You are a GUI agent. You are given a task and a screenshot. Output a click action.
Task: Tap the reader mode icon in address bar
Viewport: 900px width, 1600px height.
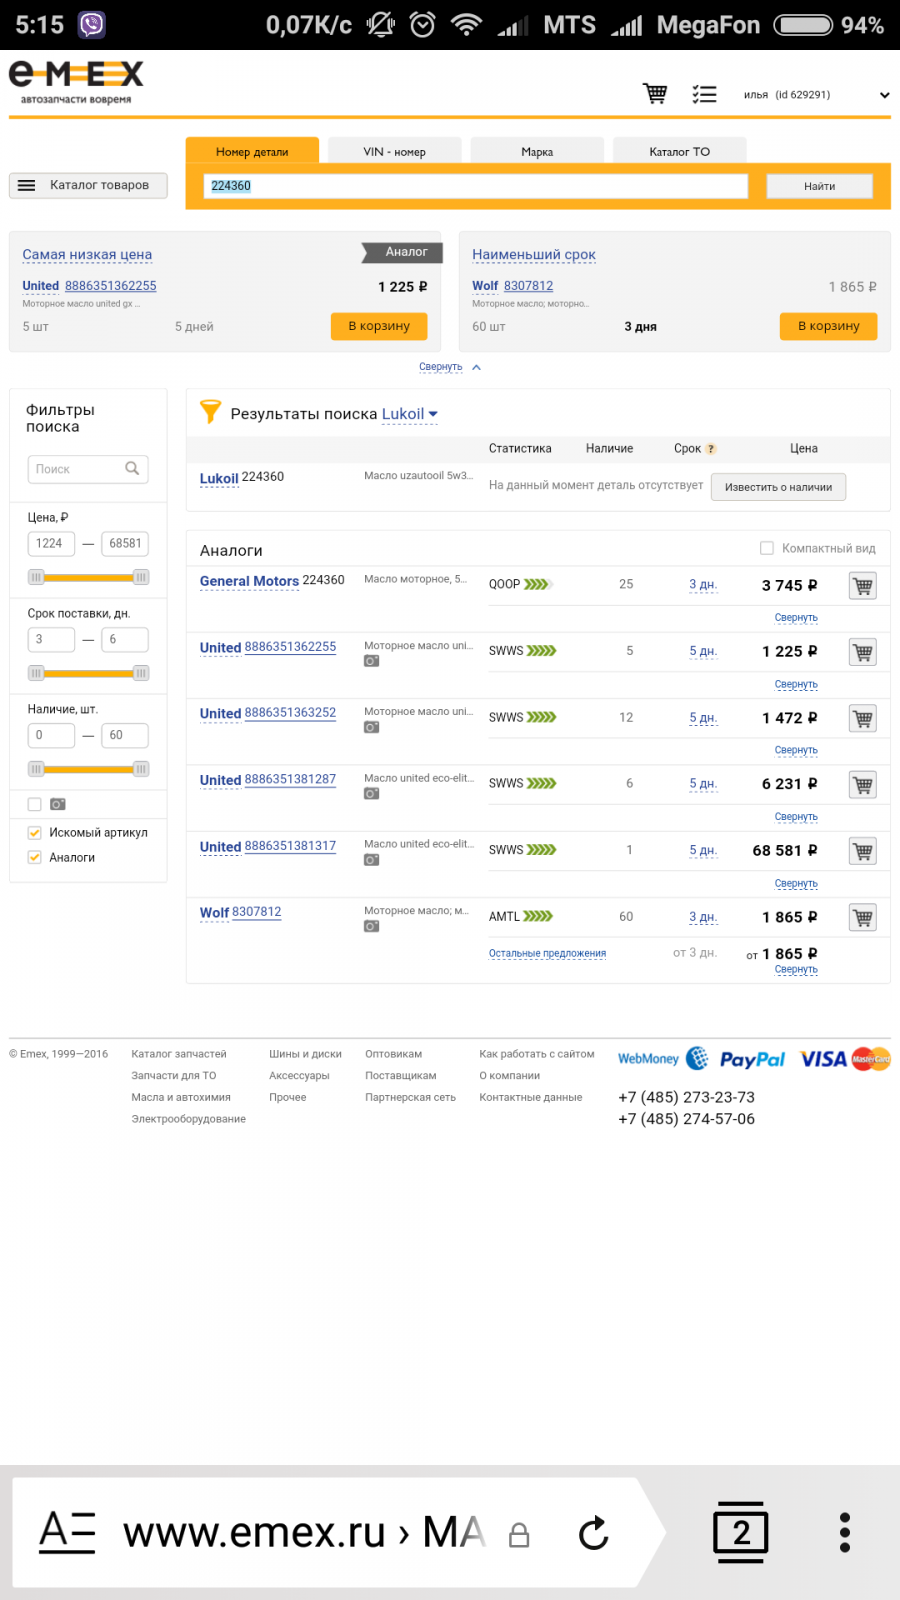pos(67,1532)
